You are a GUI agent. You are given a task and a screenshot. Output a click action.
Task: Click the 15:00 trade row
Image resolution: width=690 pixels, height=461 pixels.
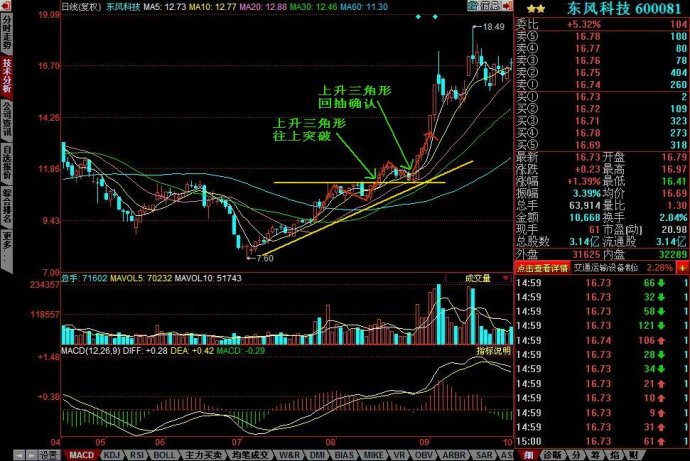pyautogui.click(x=602, y=441)
